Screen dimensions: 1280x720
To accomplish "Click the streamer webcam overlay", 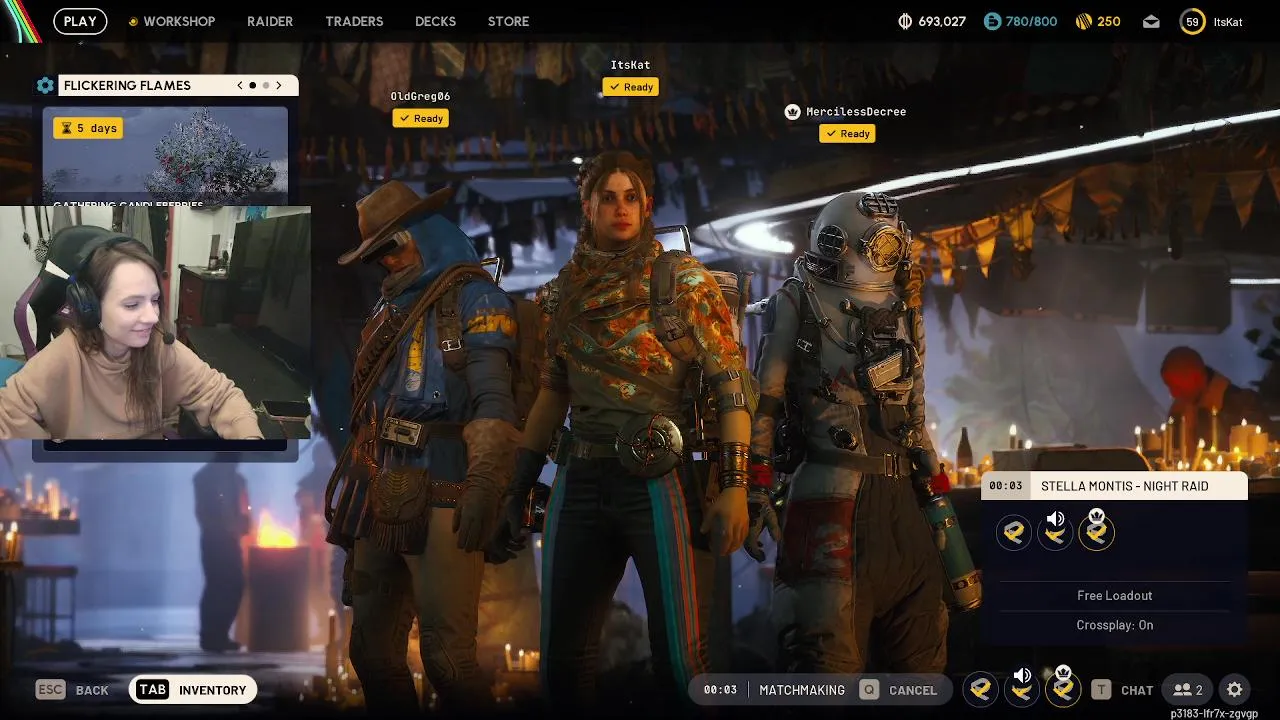I will (x=155, y=323).
